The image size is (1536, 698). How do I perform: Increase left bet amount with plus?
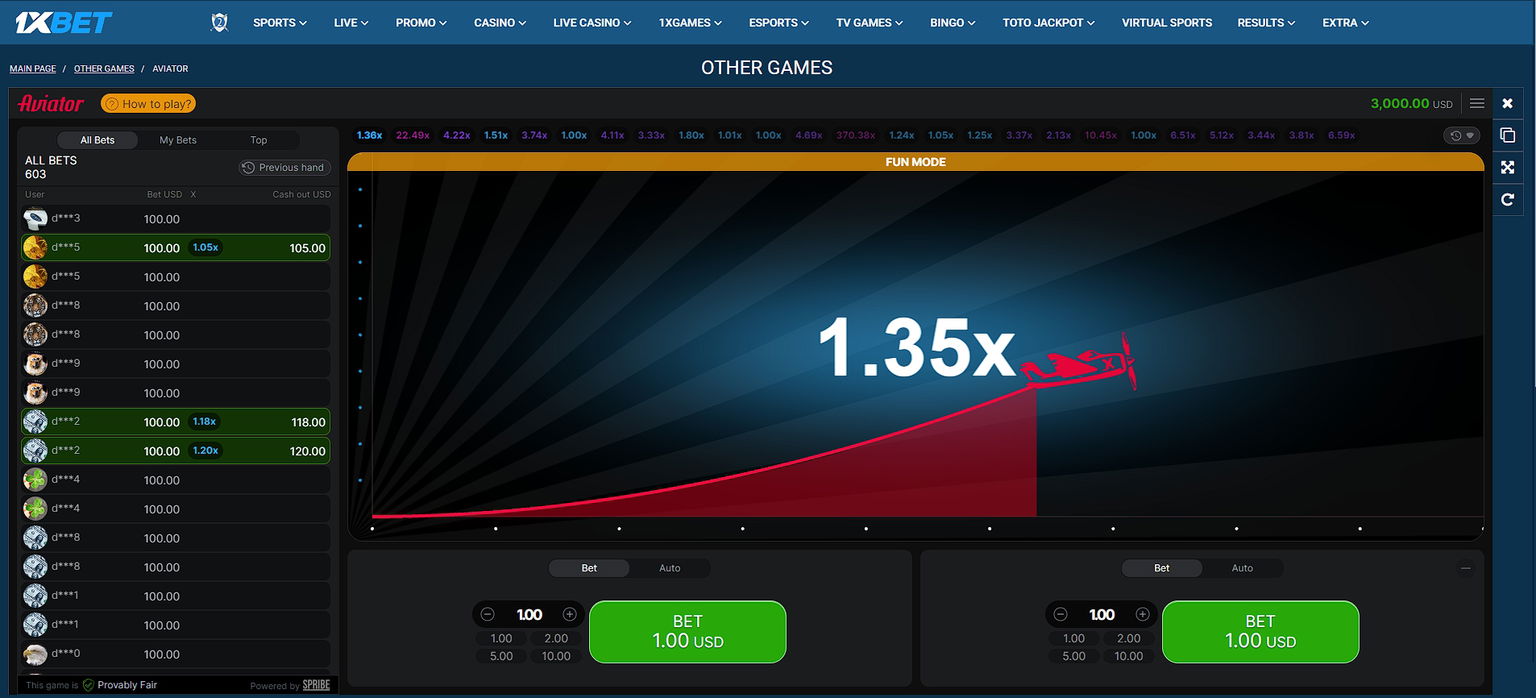(x=570, y=615)
